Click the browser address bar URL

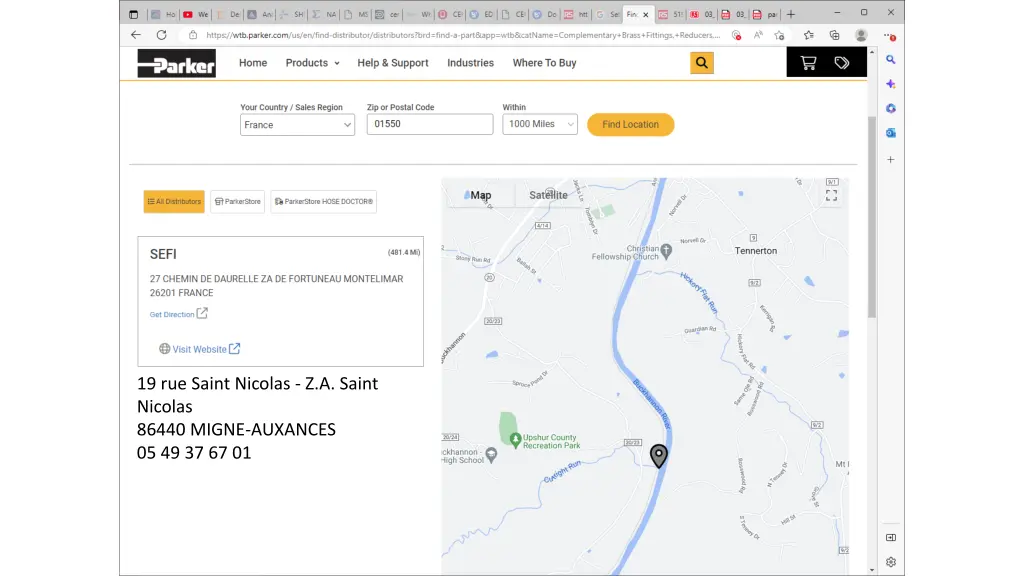[x=463, y=35]
